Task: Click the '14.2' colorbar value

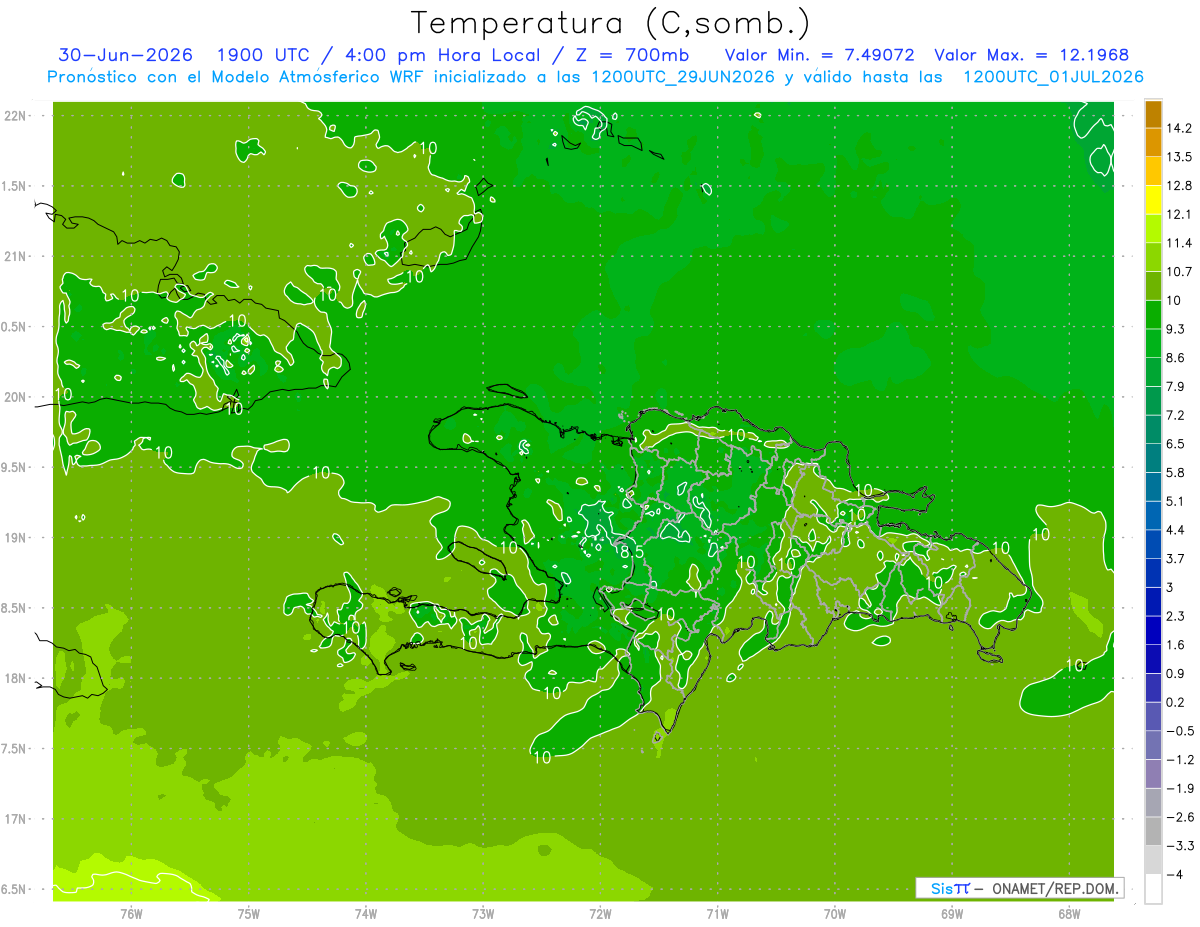Action: point(1180,128)
